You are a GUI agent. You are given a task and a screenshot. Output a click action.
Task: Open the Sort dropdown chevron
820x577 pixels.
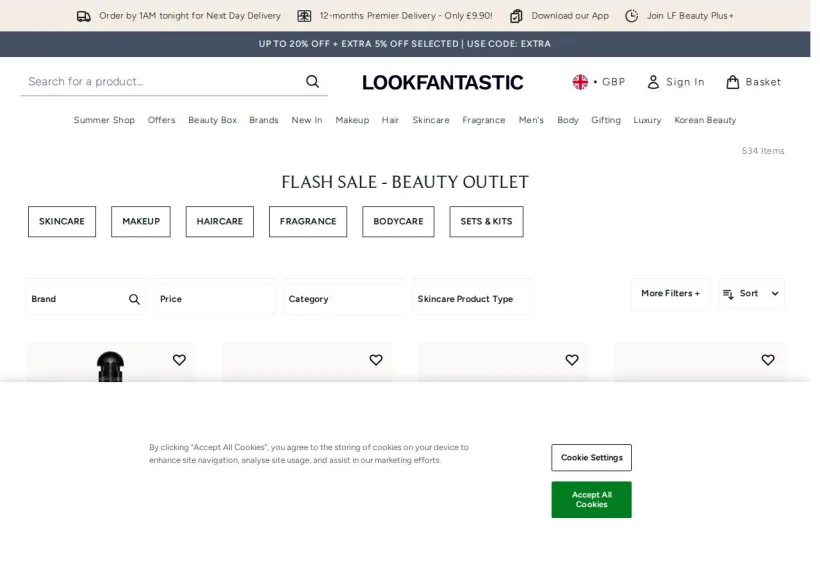point(775,293)
